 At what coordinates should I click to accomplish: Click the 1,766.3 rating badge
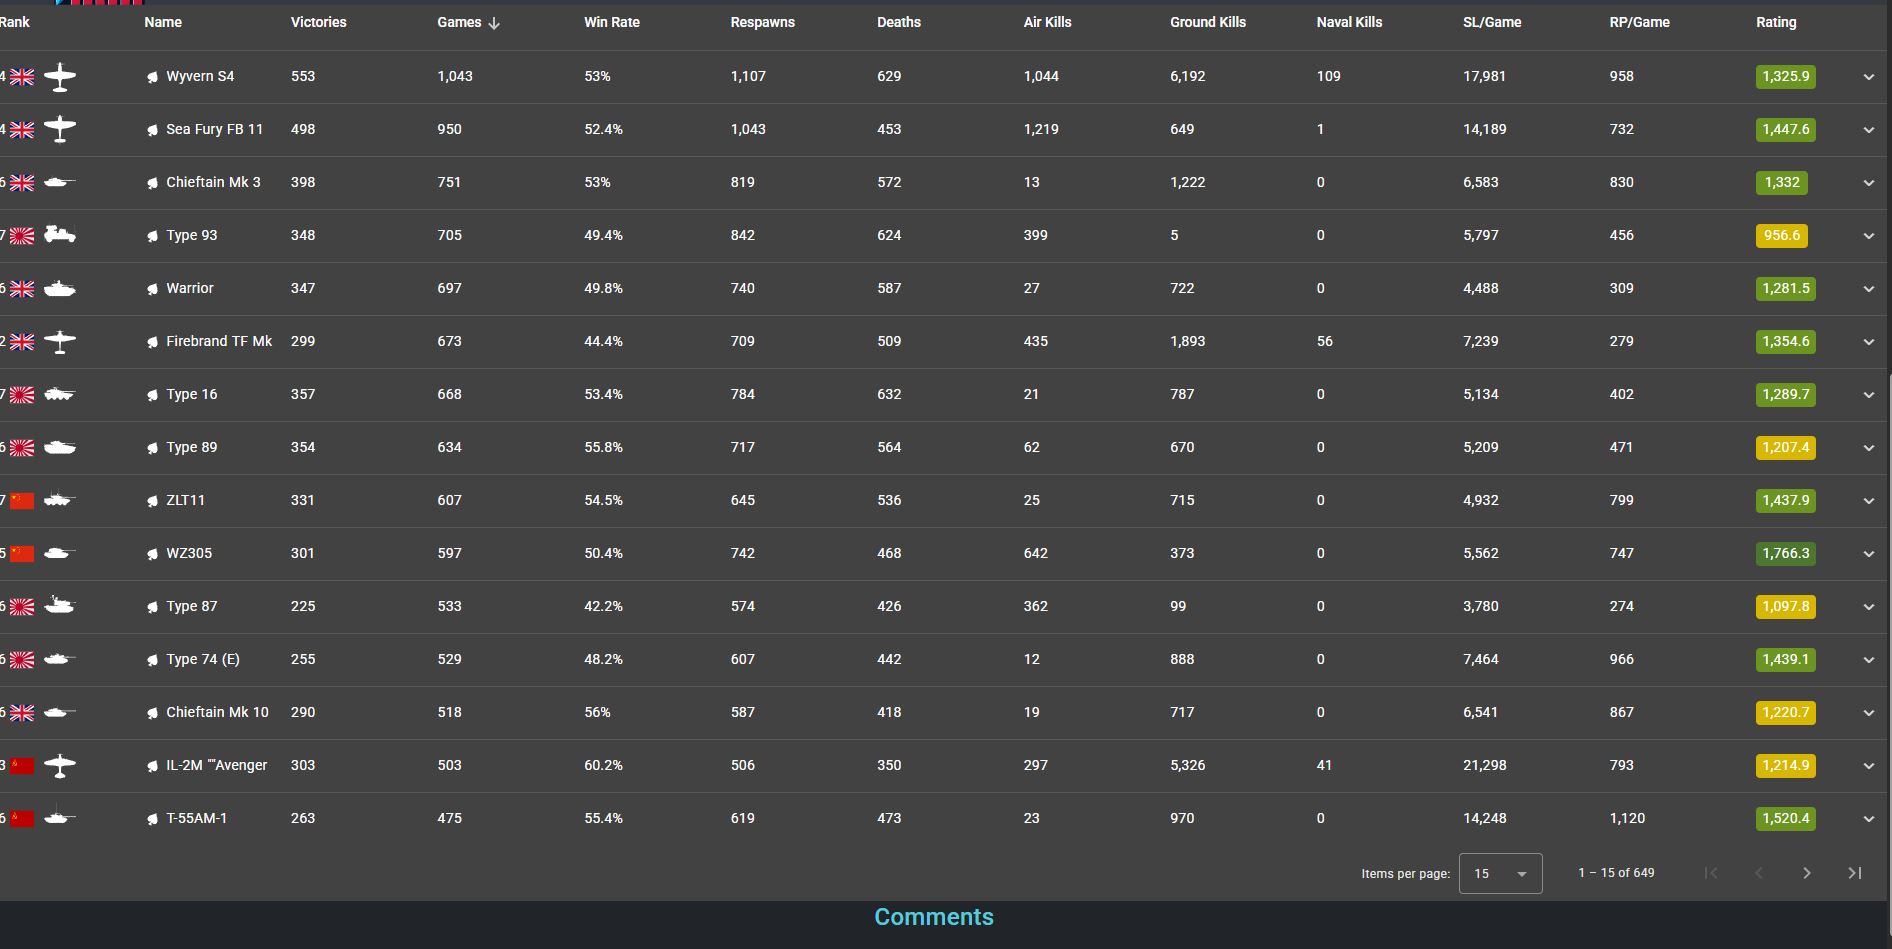[x=1786, y=554]
